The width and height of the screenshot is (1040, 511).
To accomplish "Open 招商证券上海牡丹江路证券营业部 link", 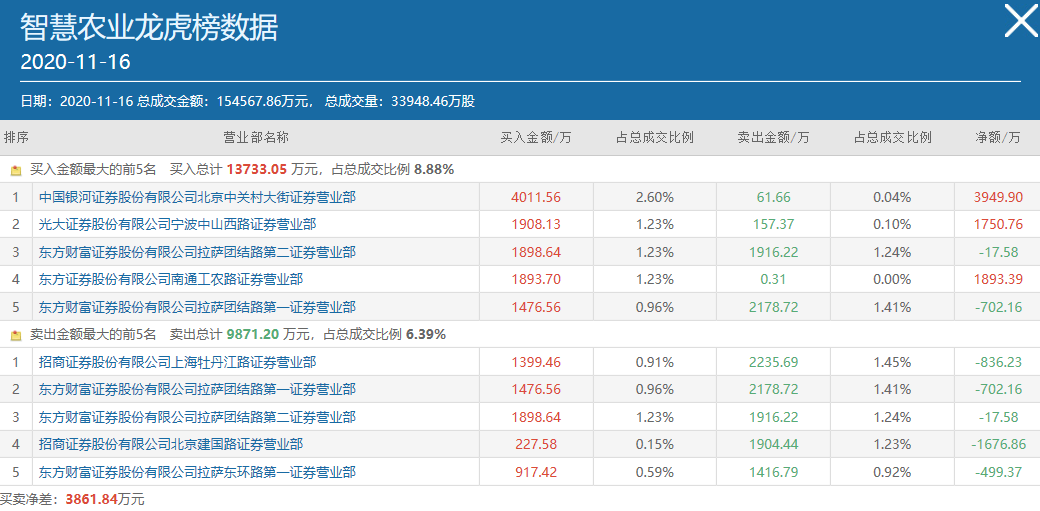I will (177, 362).
